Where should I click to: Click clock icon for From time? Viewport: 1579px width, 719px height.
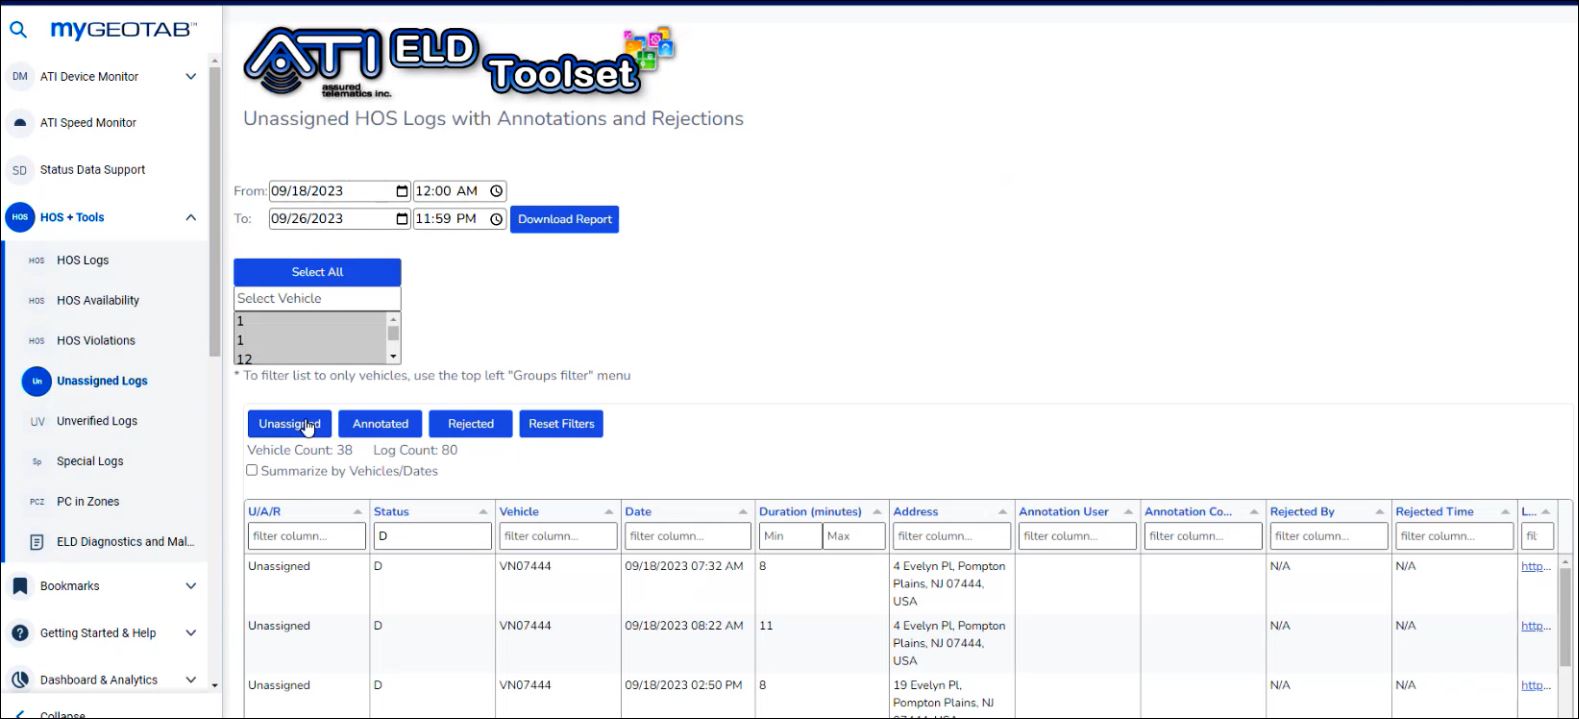tap(496, 191)
